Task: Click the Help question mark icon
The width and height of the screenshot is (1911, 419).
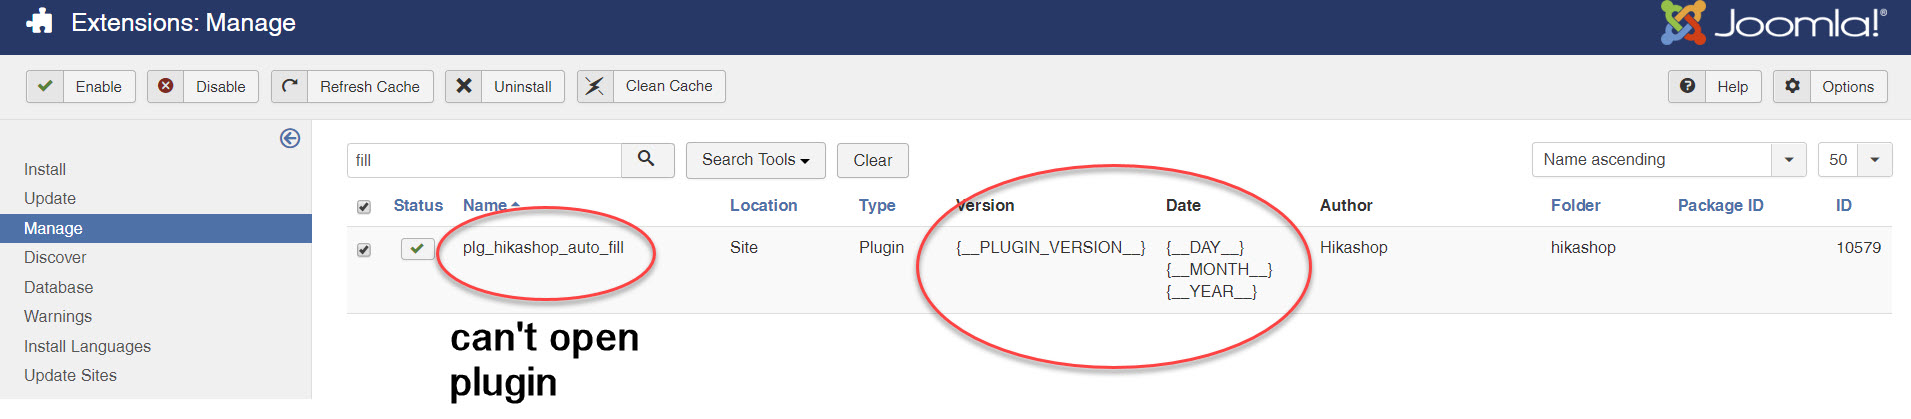Action: point(1686,86)
